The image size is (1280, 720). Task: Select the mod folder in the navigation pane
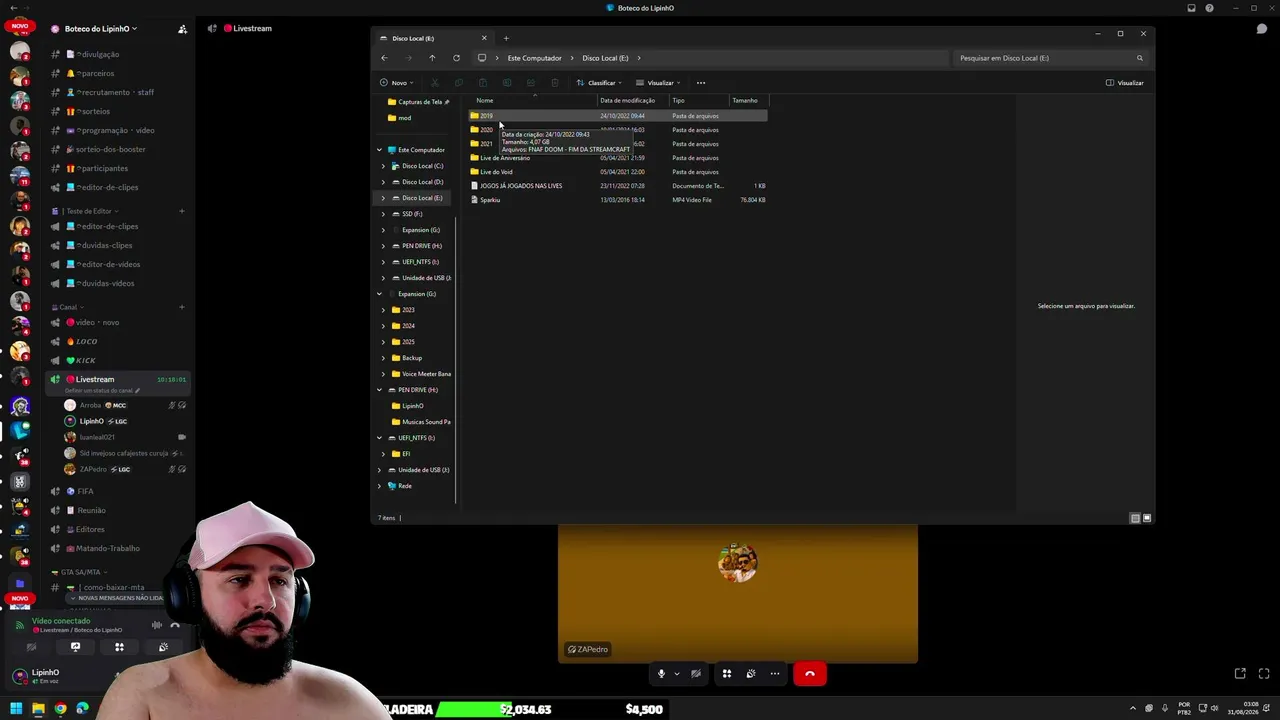[399, 118]
